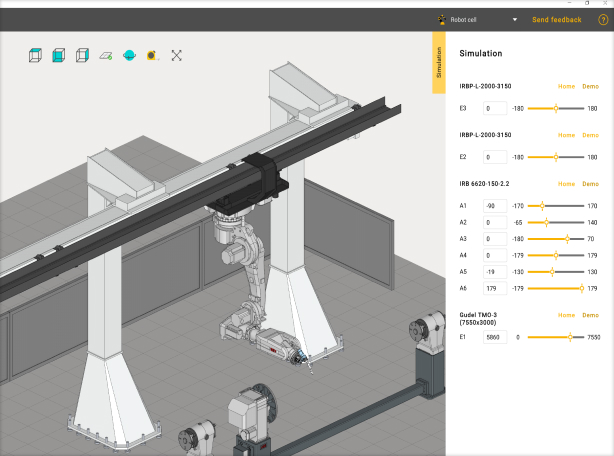
Task: Click the E1 track position slider handle
Action: click(570, 337)
